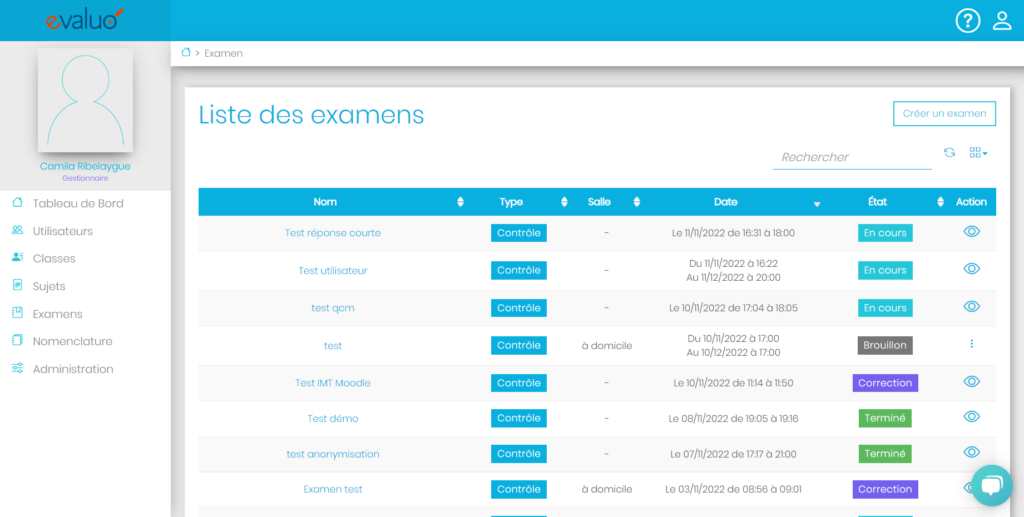Sort the table by Nom column
This screenshot has height=517, width=1024.
click(x=460, y=202)
